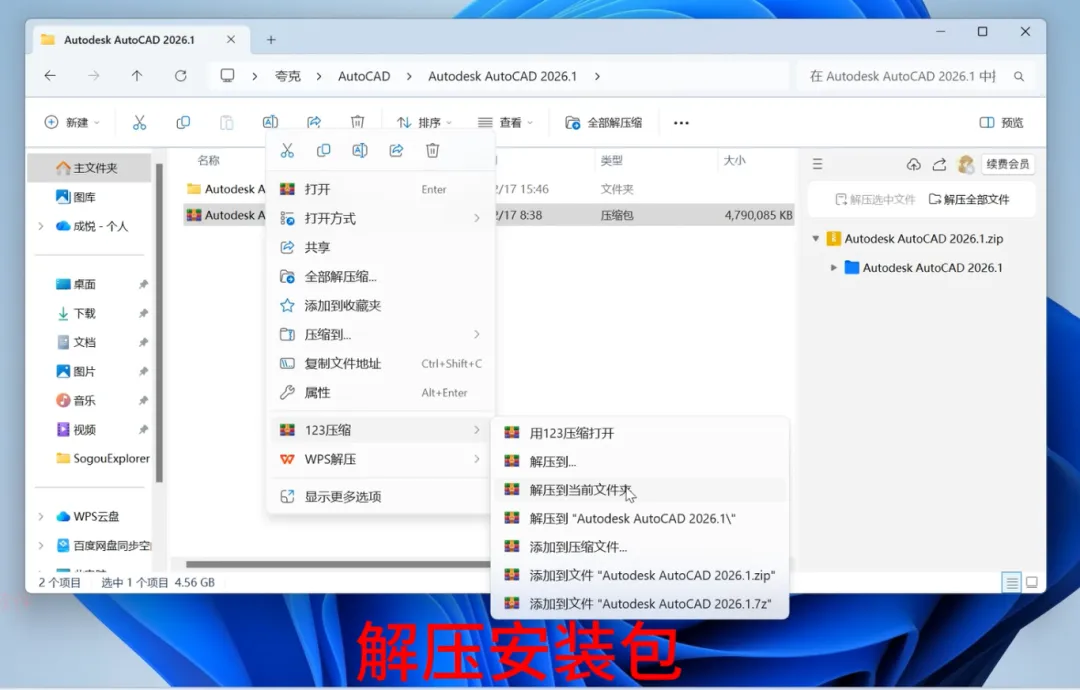
Task: Open 属性 in the context menu
Action: (x=380, y=393)
